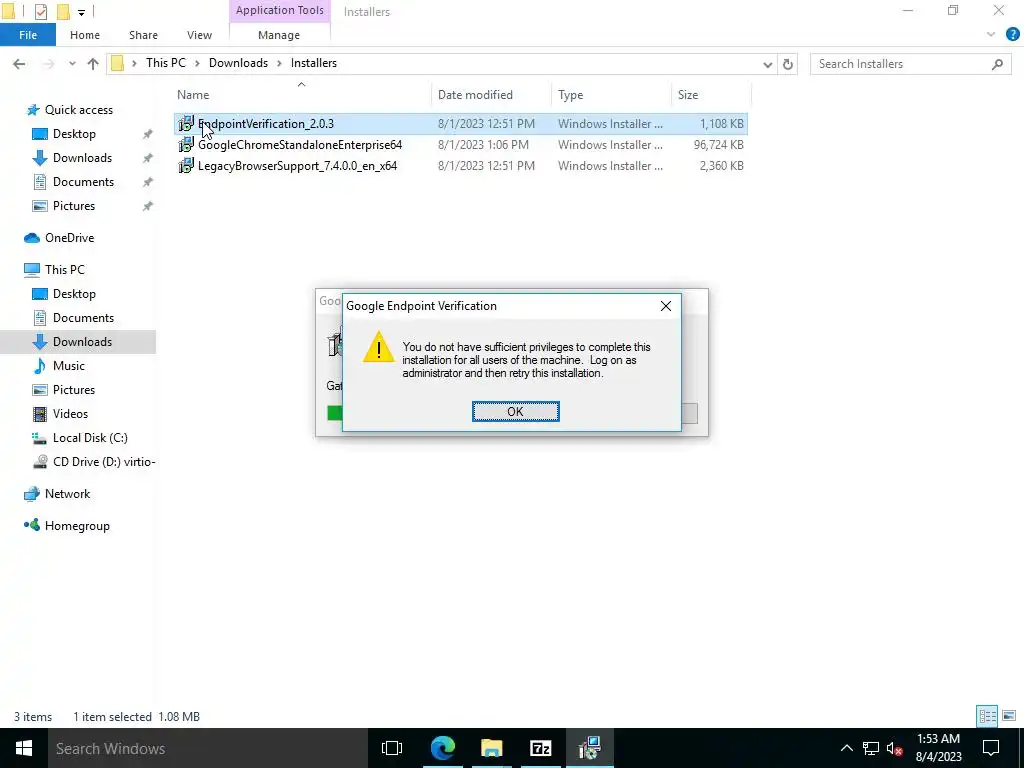This screenshot has width=1024, height=768.
Task: Open the File ribbon tab
Action: [x=28, y=35]
